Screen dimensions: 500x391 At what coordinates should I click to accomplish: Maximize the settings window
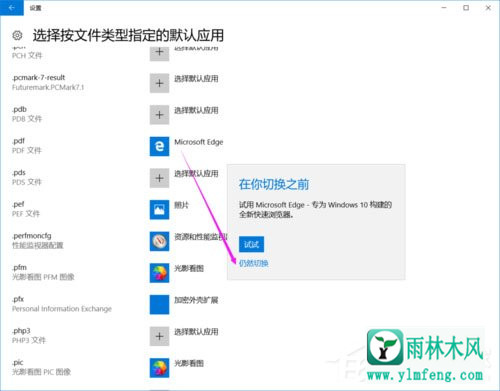point(466,8)
